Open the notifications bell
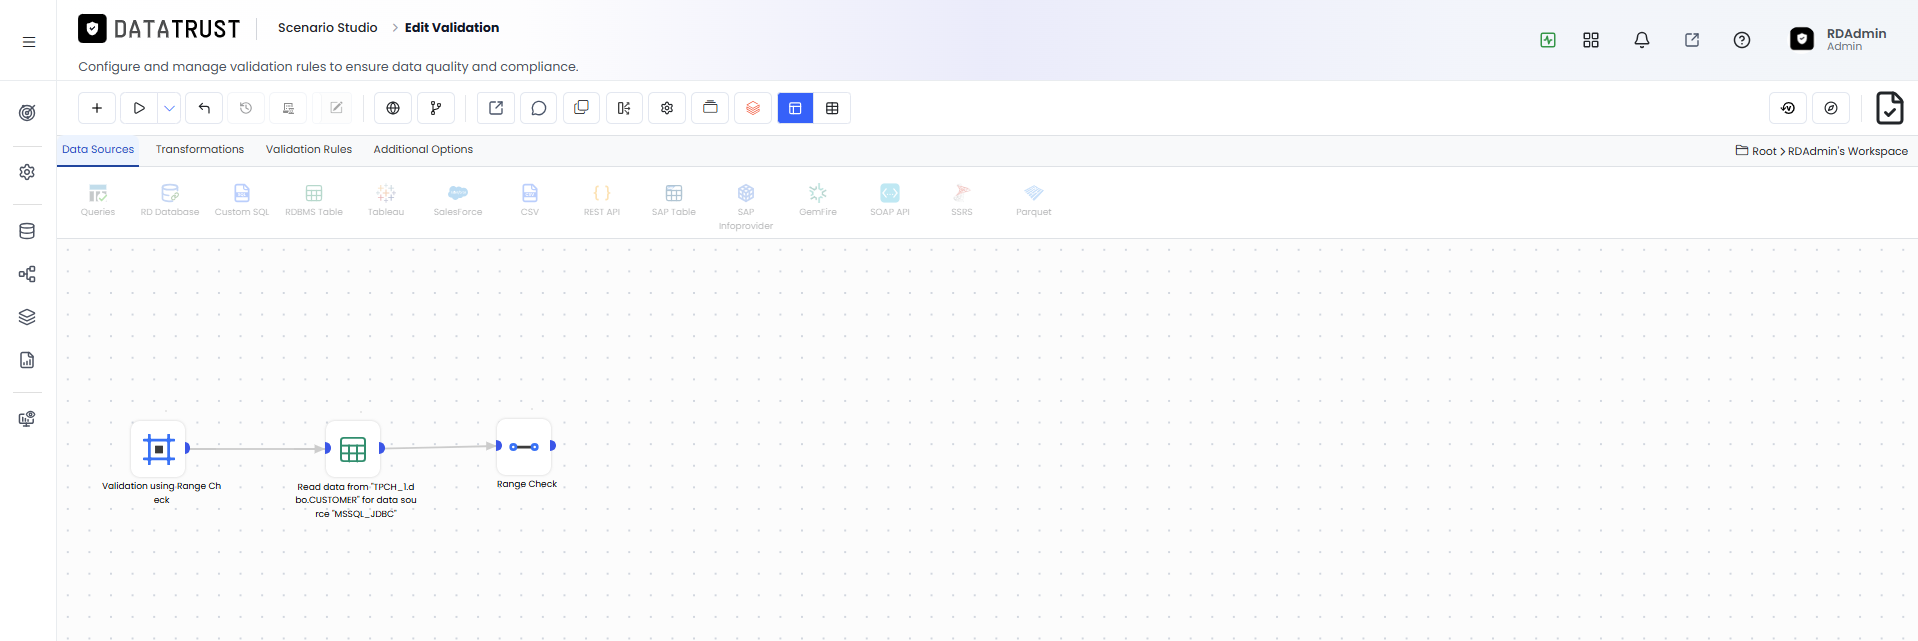 point(1642,40)
